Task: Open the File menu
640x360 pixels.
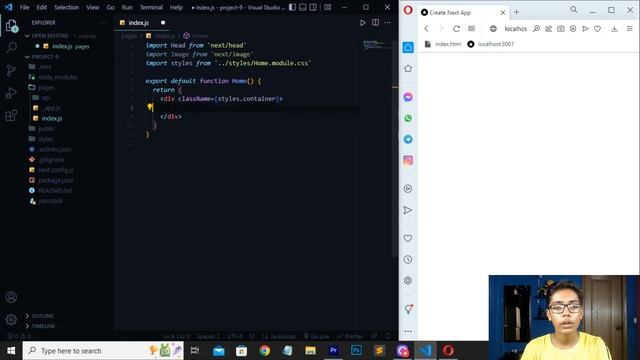Action: click(x=24, y=7)
